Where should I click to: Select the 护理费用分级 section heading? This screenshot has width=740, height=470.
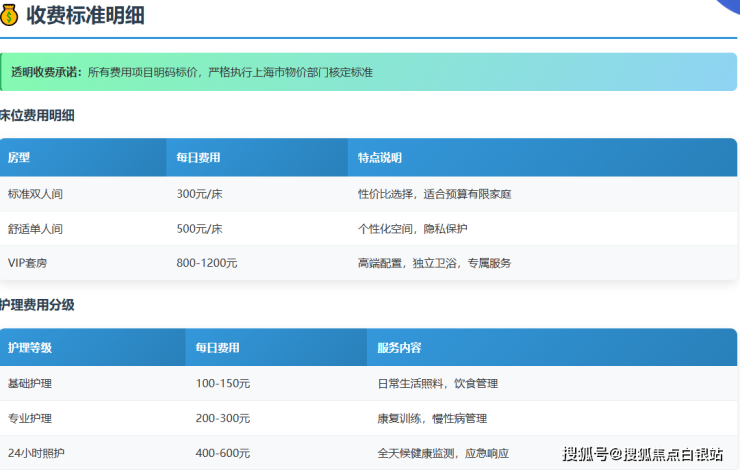coord(37,305)
